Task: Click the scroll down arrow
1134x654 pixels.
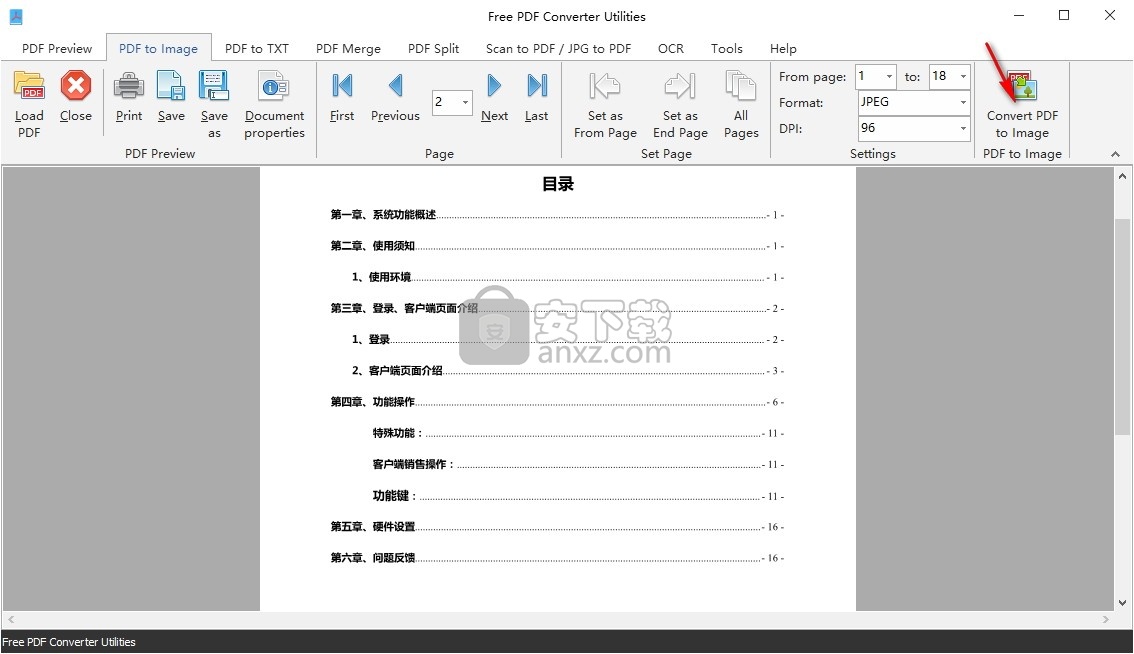Action: click(x=1122, y=603)
